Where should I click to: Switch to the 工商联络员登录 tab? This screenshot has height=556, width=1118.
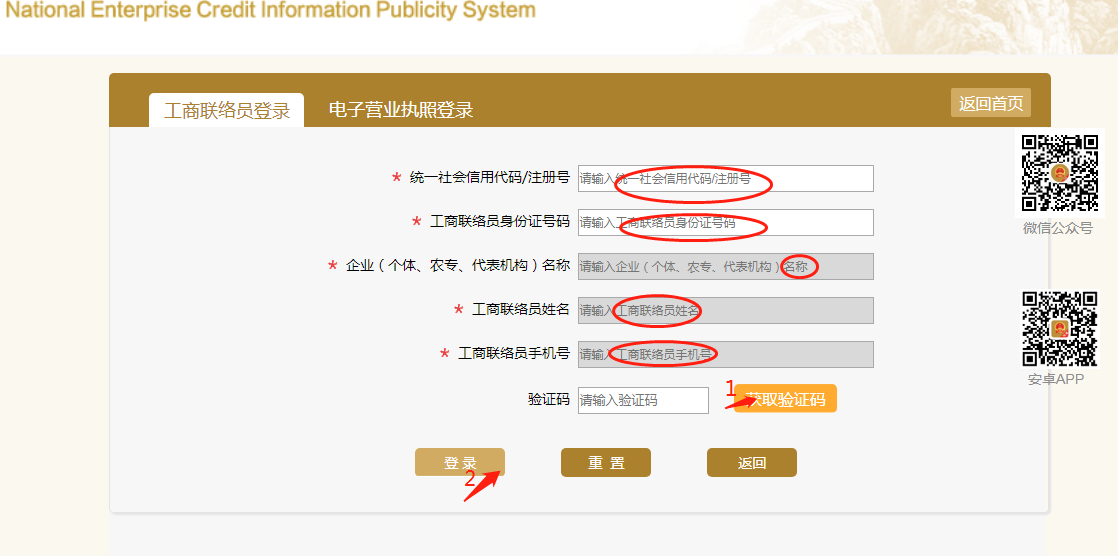[x=226, y=111]
